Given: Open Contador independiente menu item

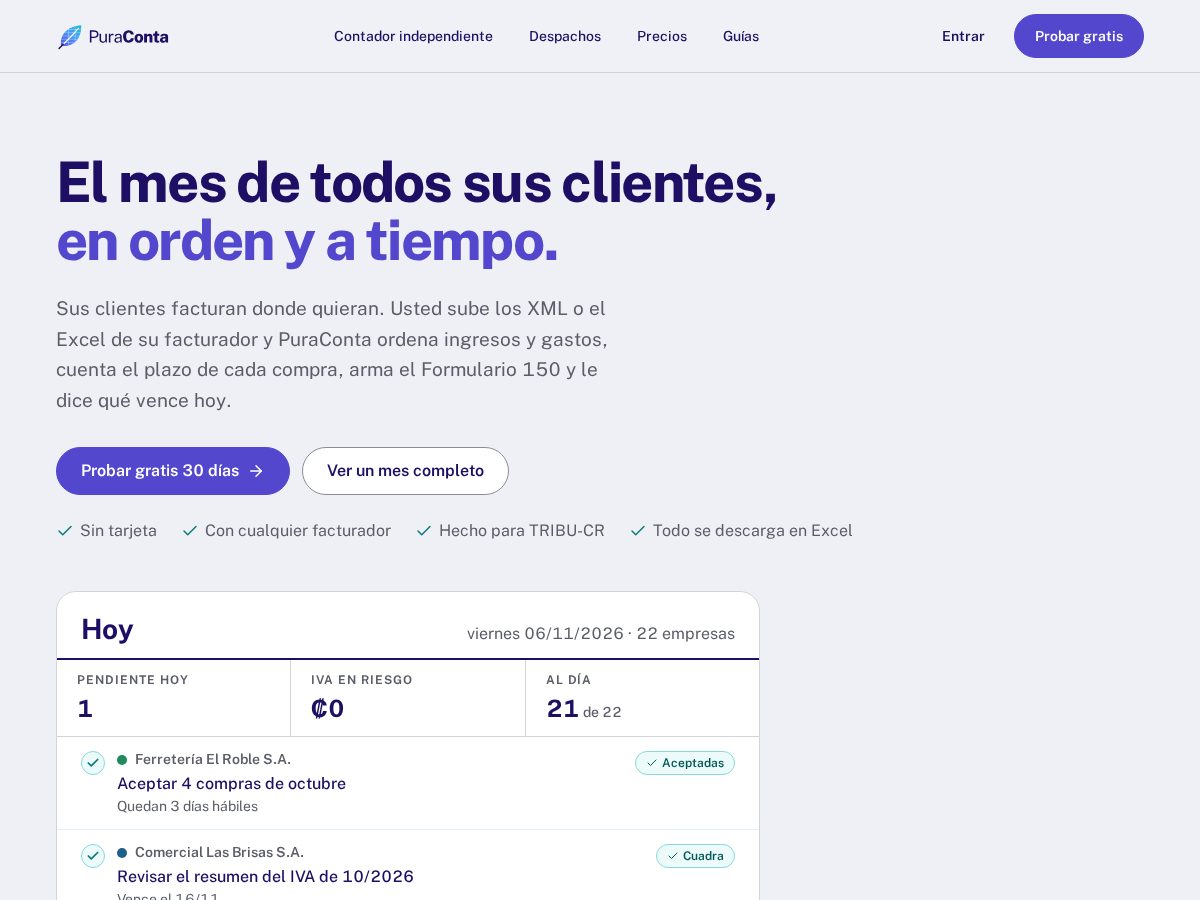Looking at the screenshot, I should (413, 36).
